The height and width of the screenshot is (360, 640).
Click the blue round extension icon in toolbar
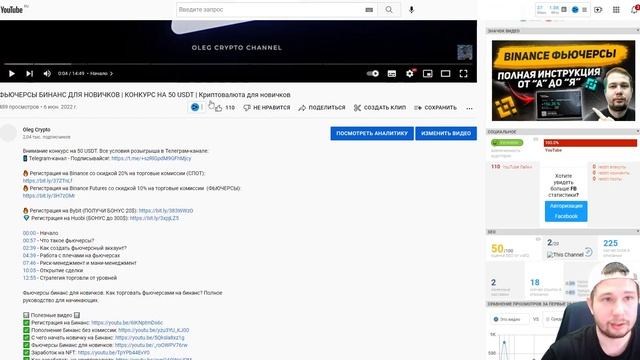click(575, 9)
